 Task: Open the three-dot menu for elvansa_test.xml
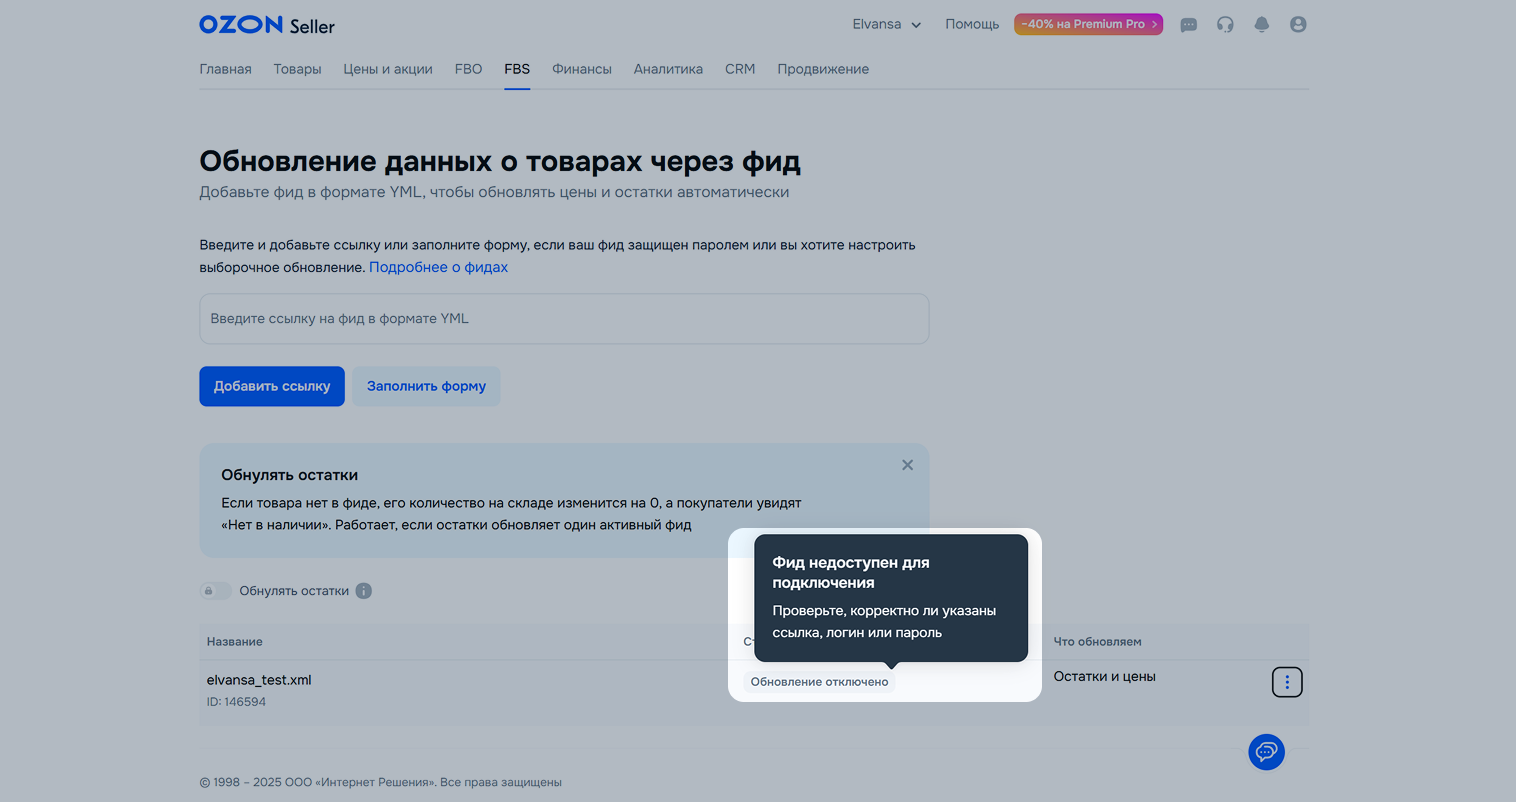(x=1286, y=682)
